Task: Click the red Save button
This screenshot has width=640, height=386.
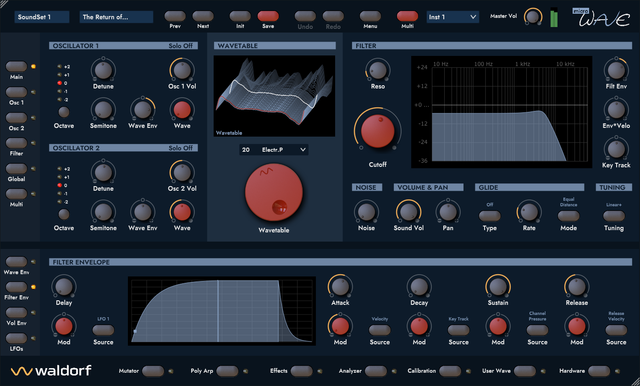Action: [268, 16]
